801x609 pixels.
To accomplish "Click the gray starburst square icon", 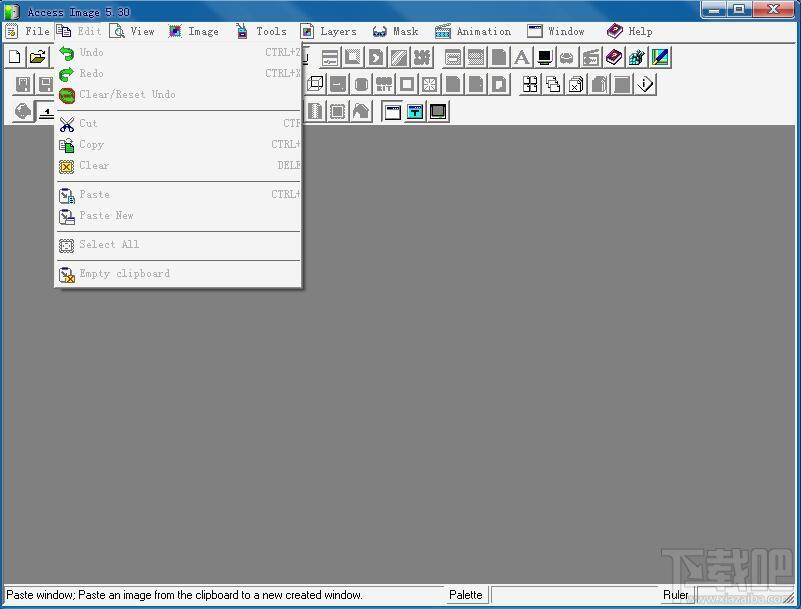I will [430, 84].
